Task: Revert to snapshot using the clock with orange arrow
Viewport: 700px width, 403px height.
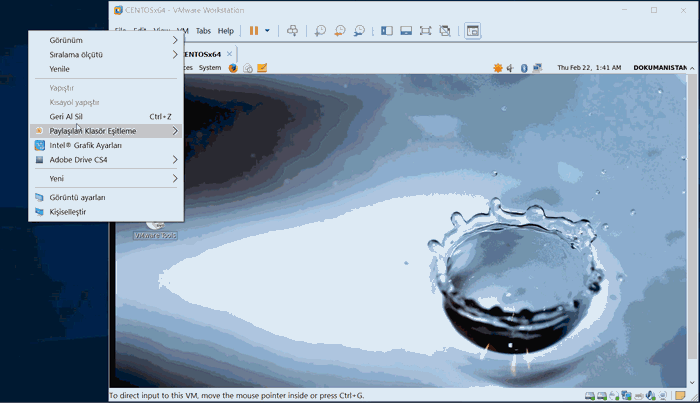Action: click(x=339, y=31)
